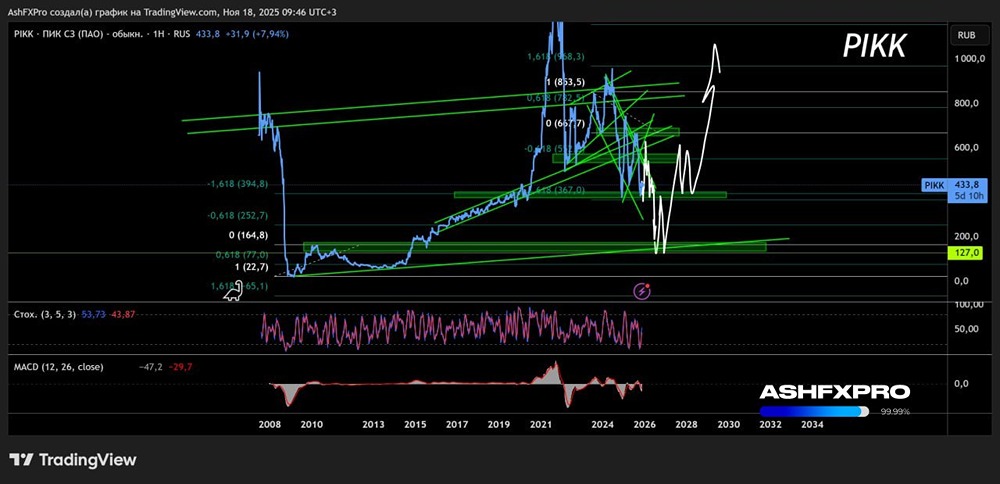Click the 100,00 Stochastic scale label

pos(968,304)
